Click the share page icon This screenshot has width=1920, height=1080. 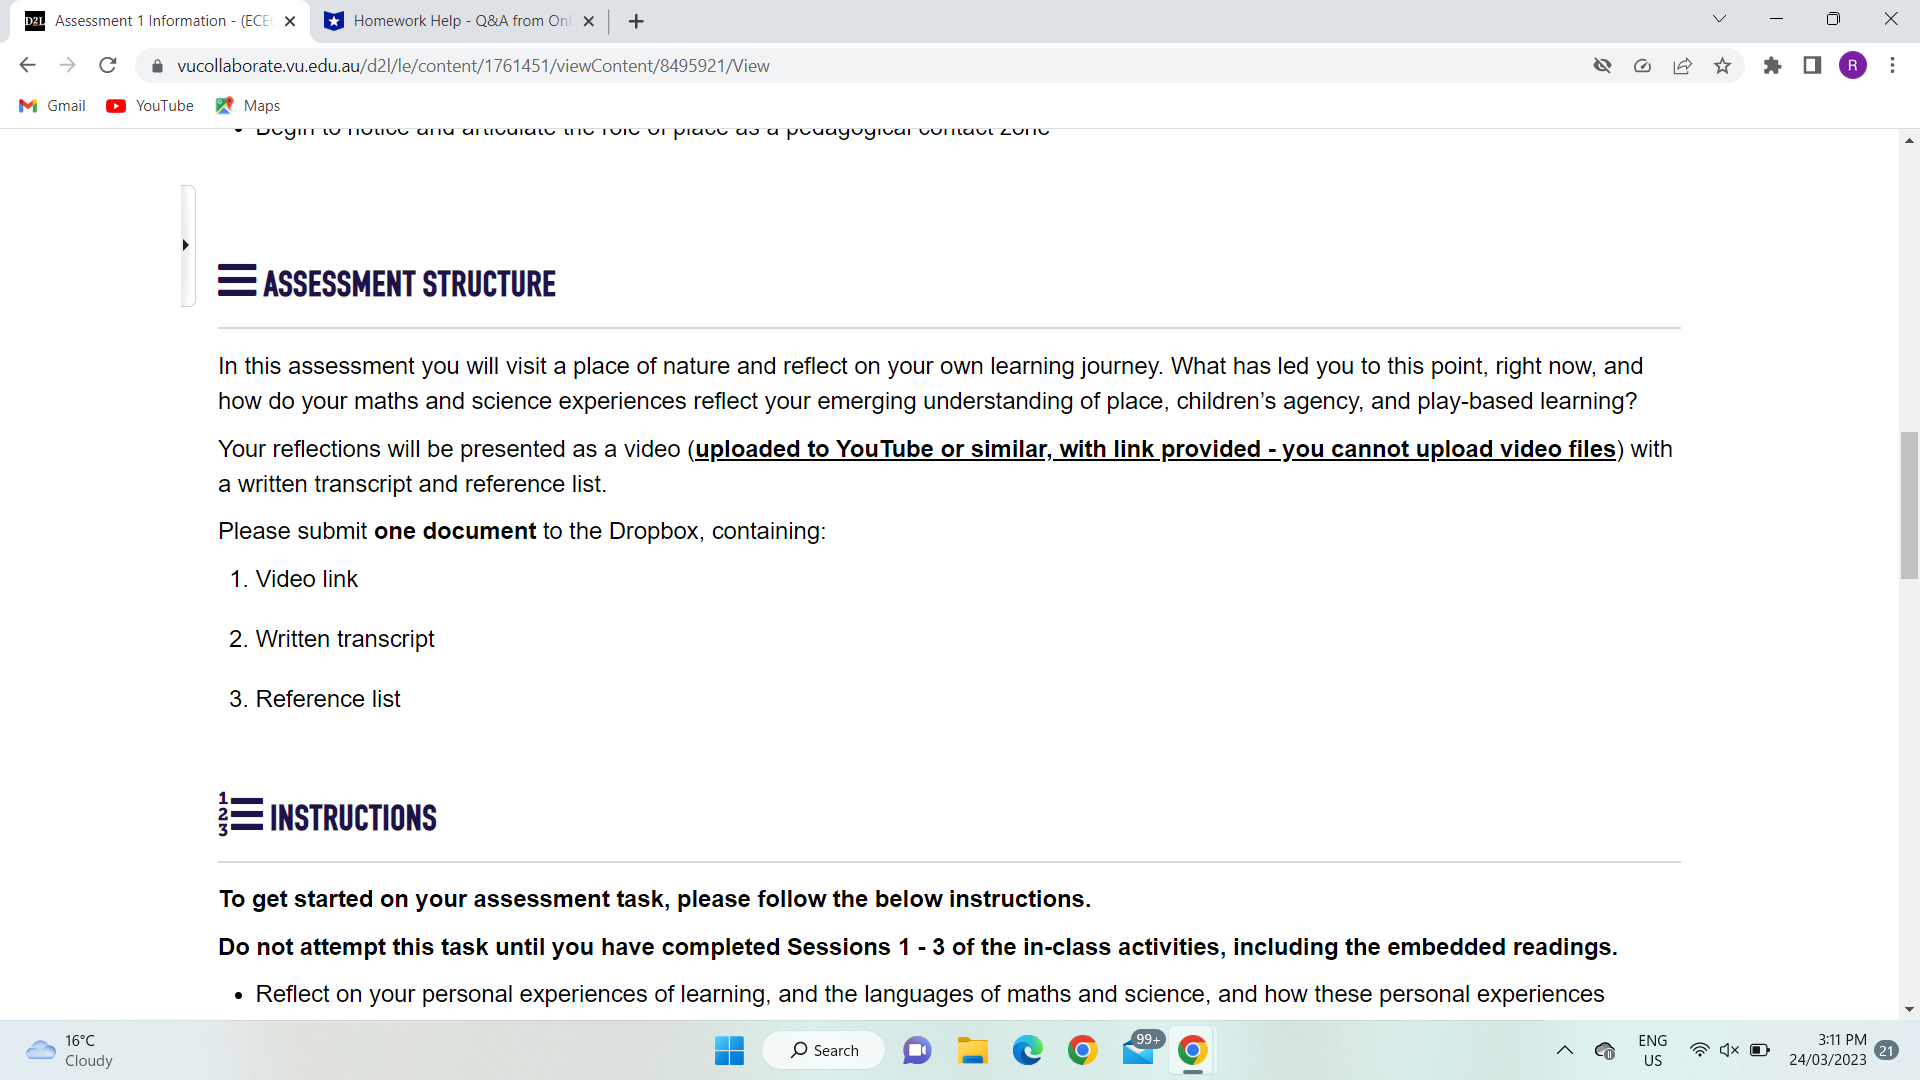pyautogui.click(x=1682, y=66)
